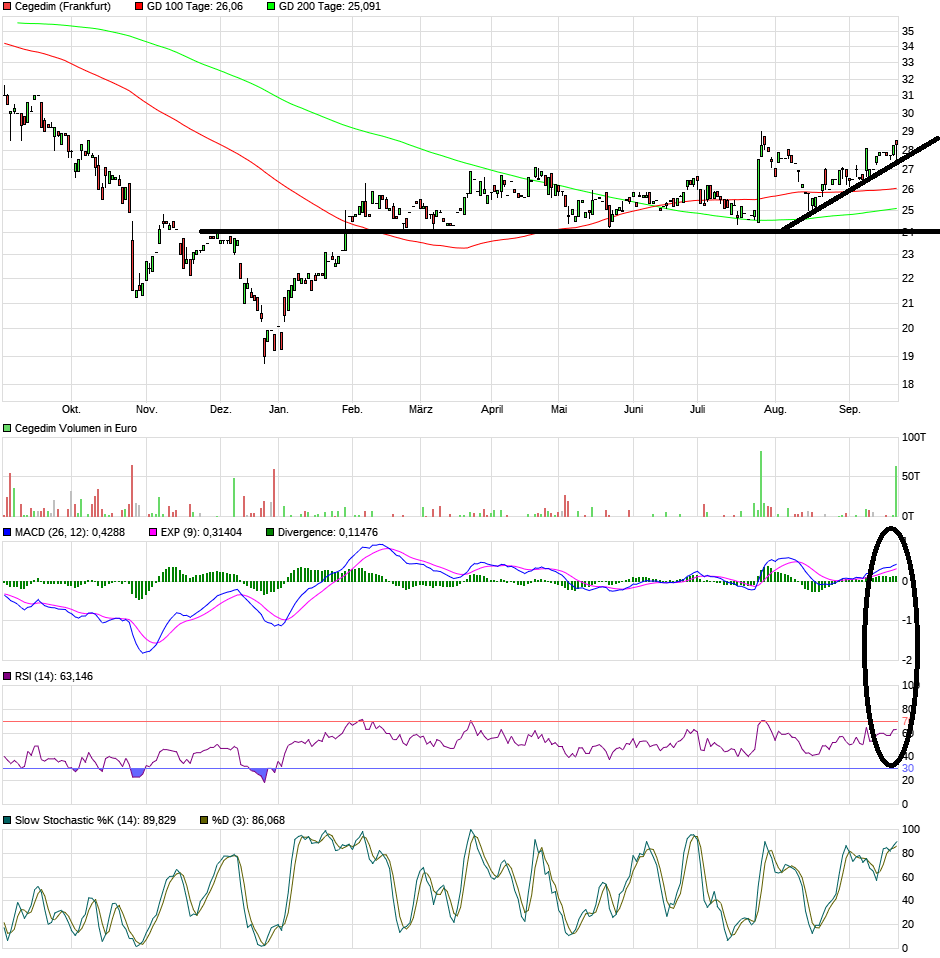Click the 'Sep.' month axis label
Screen dimensions: 940x958
(x=850, y=409)
